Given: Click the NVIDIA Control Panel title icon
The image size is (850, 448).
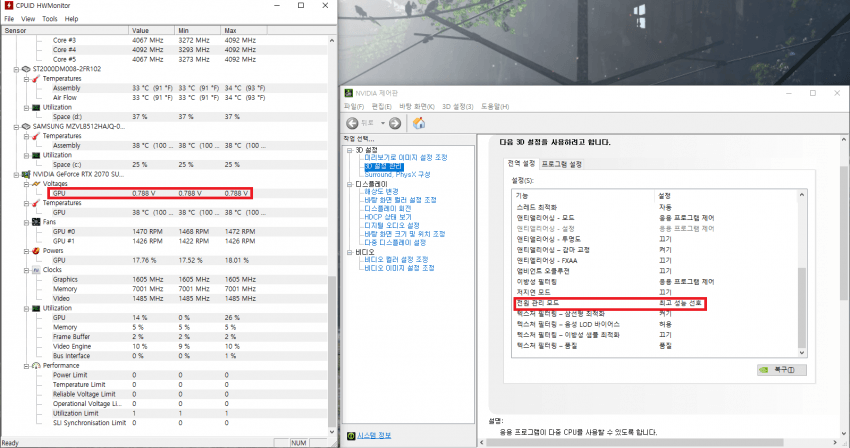Looking at the screenshot, I should (x=349, y=93).
